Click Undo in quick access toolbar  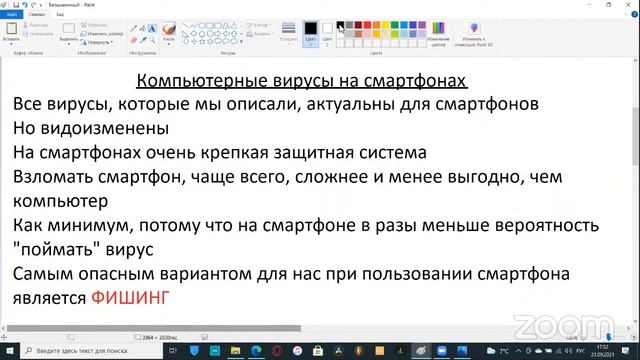(x=24, y=5)
